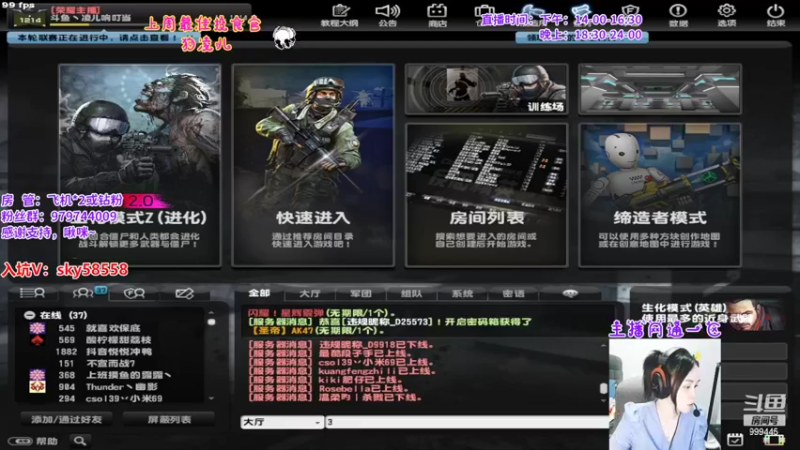Screen dimensions: 800x450
Task: Open the zombie mode Z (进化) card
Action: click(140, 165)
